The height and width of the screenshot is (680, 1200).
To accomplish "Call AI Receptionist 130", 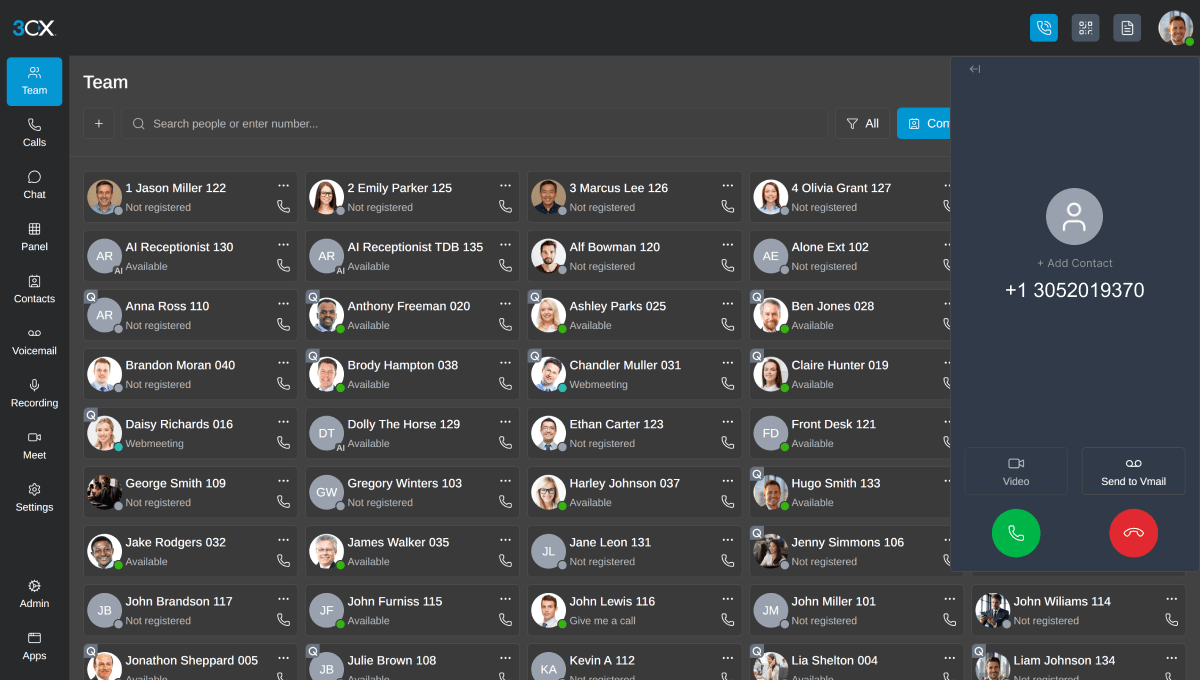I will [x=283, y=266].
